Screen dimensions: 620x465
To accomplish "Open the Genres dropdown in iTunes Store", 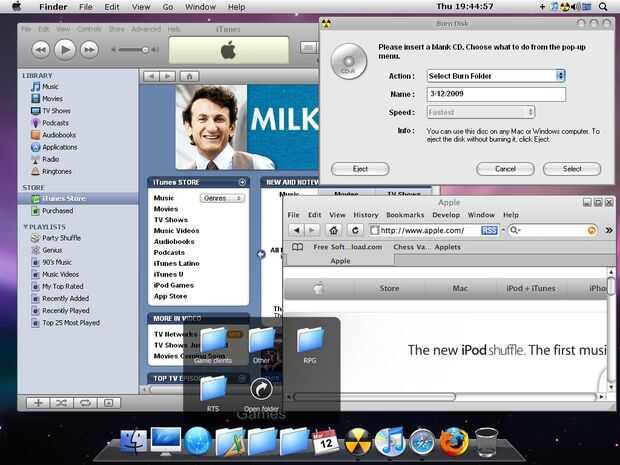I will (222, 198).
